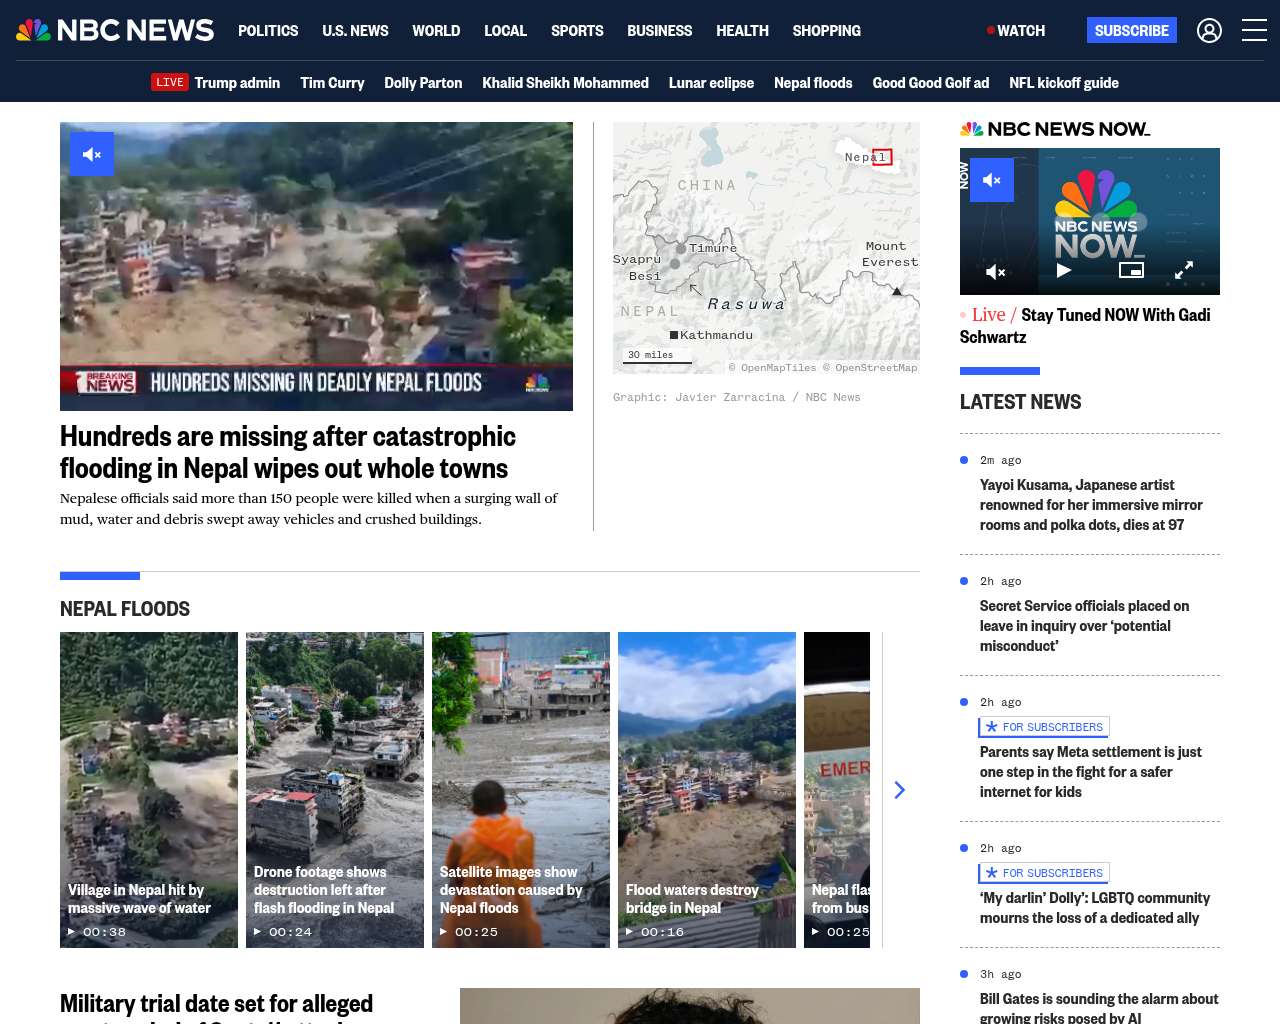Open Bill Gates AI risks story
Viewport: 1280px width, 1024px height.
(x=1099, y=1008)
